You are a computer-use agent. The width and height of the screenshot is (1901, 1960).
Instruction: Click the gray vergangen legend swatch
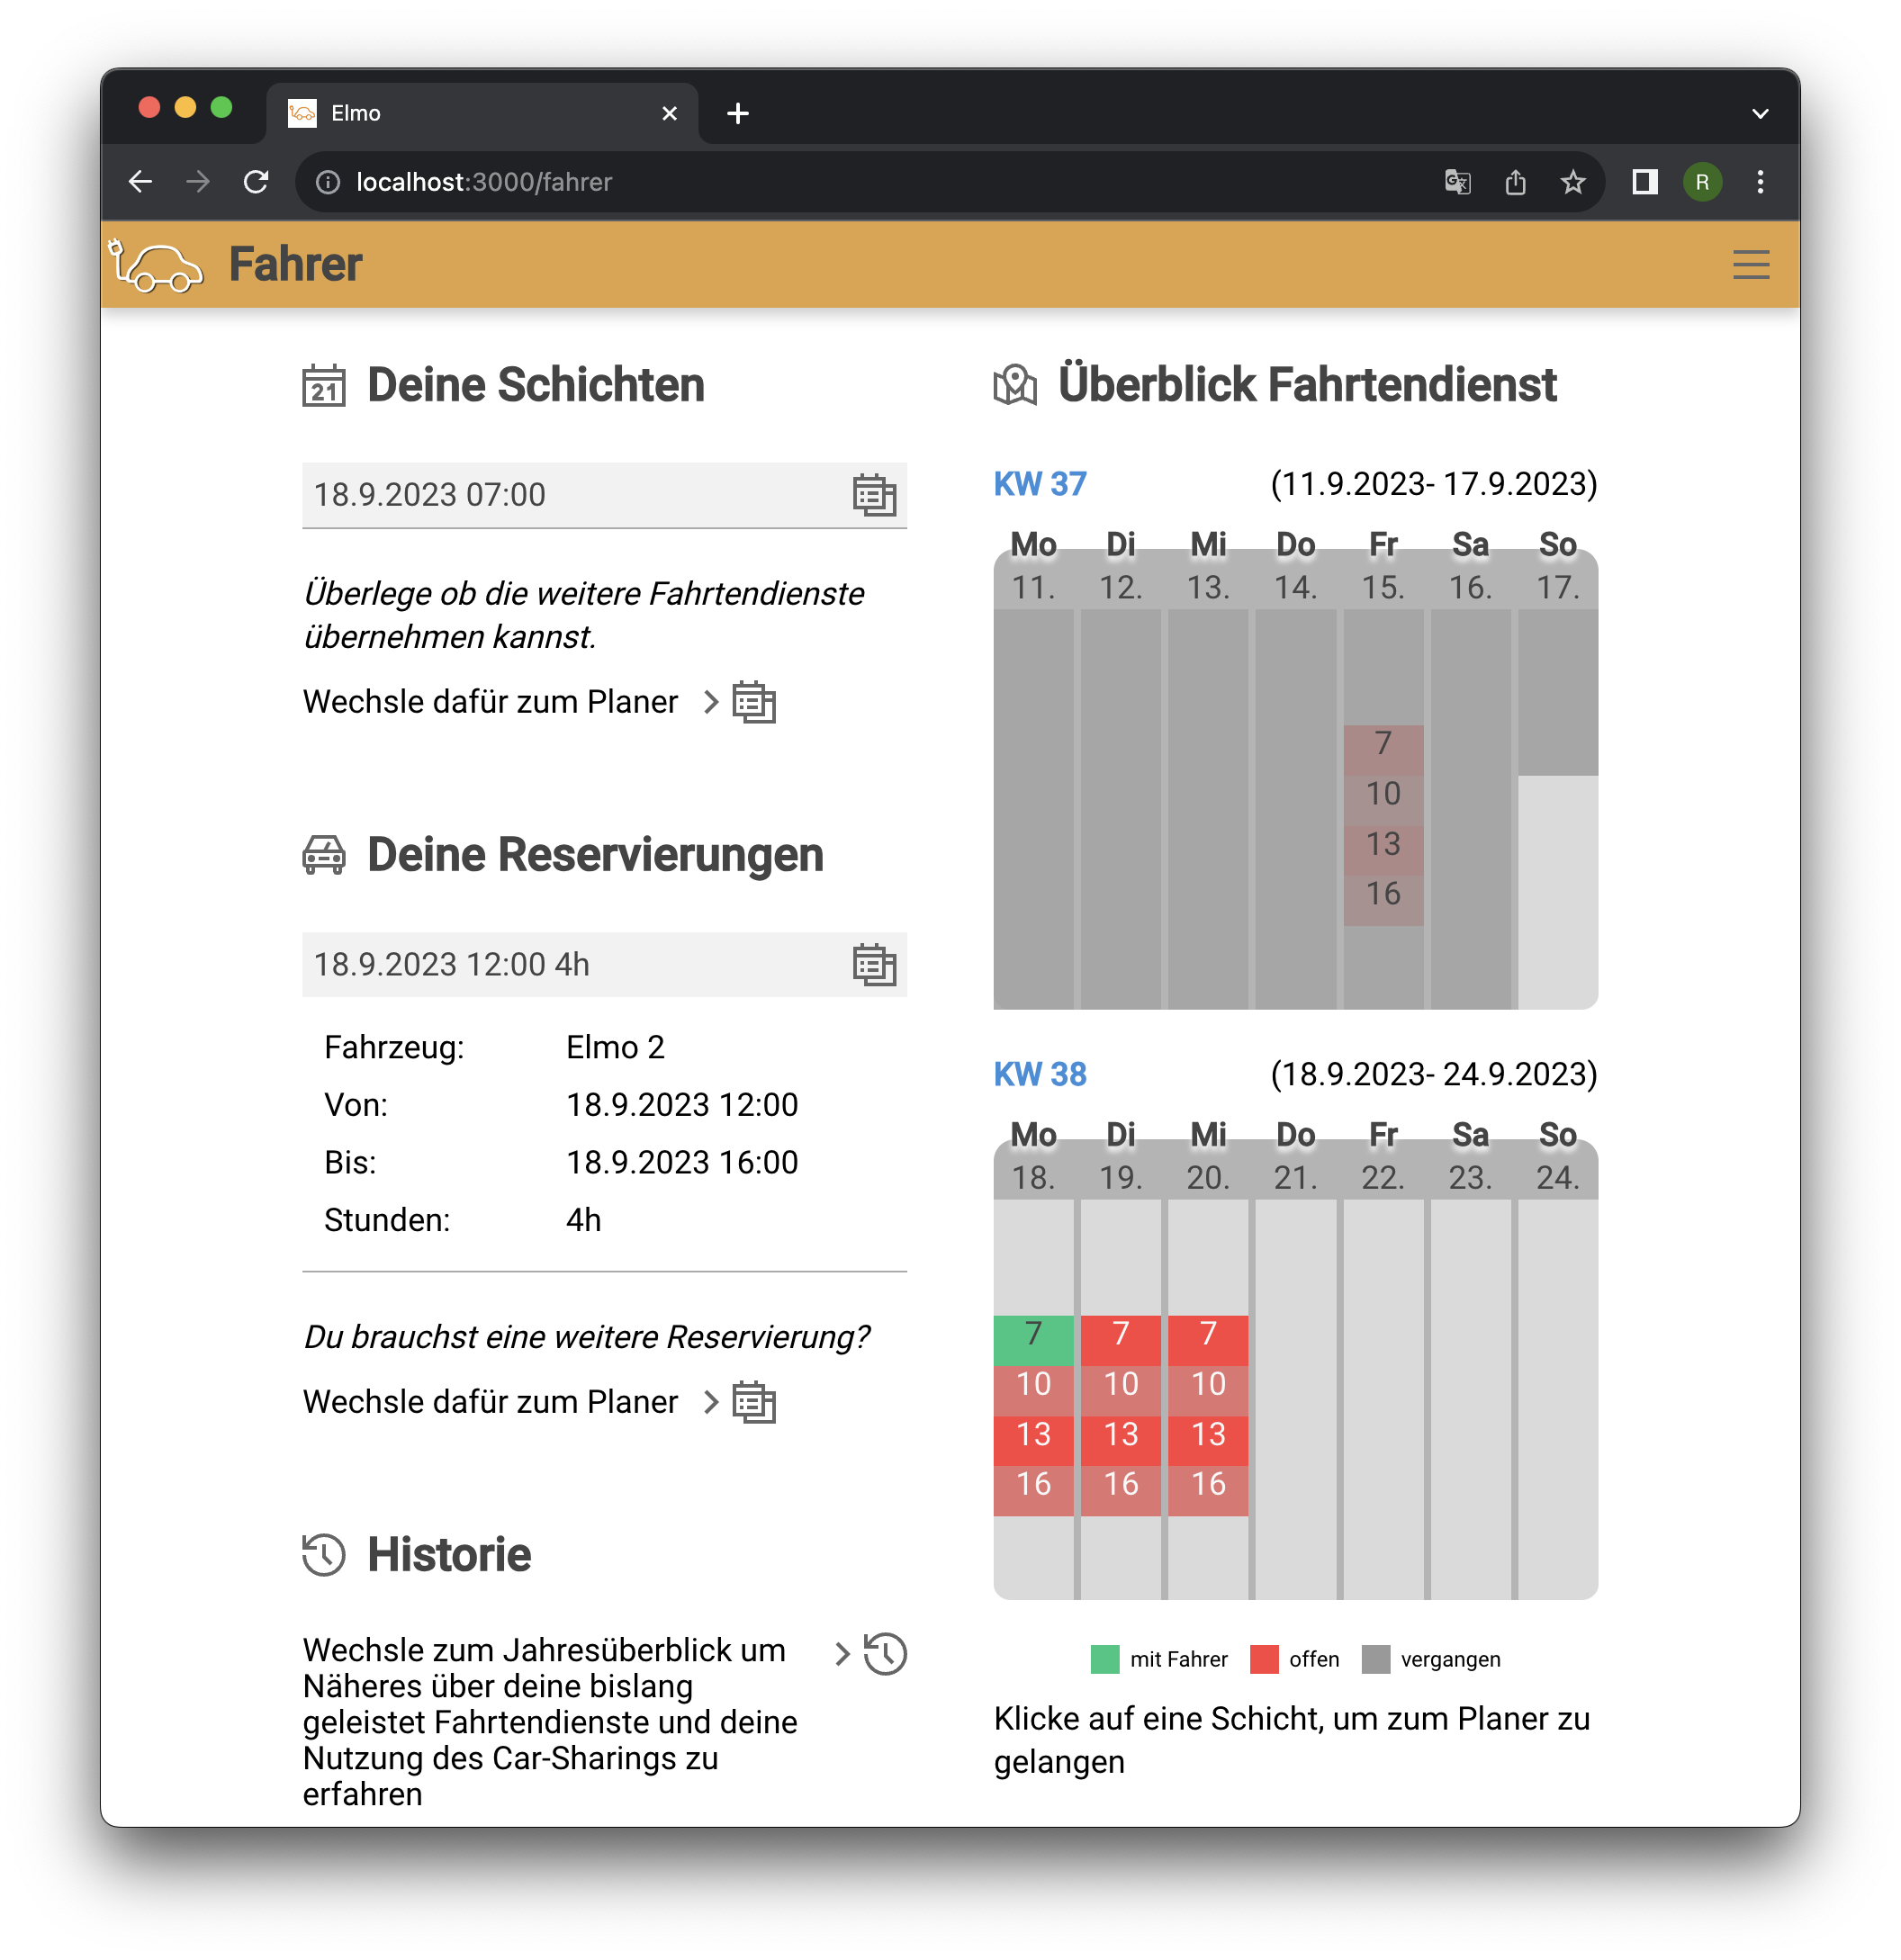tap(1375, 1659)
